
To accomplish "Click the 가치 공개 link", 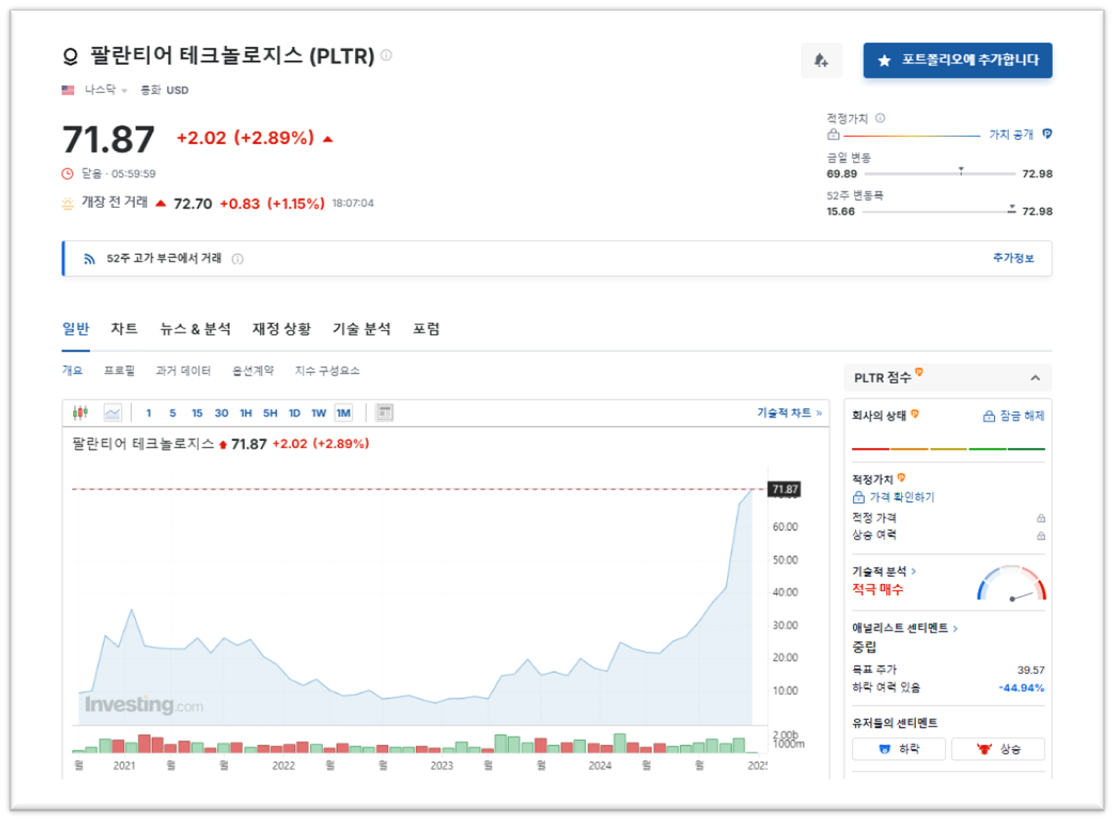I will (x=1011, y=134).
